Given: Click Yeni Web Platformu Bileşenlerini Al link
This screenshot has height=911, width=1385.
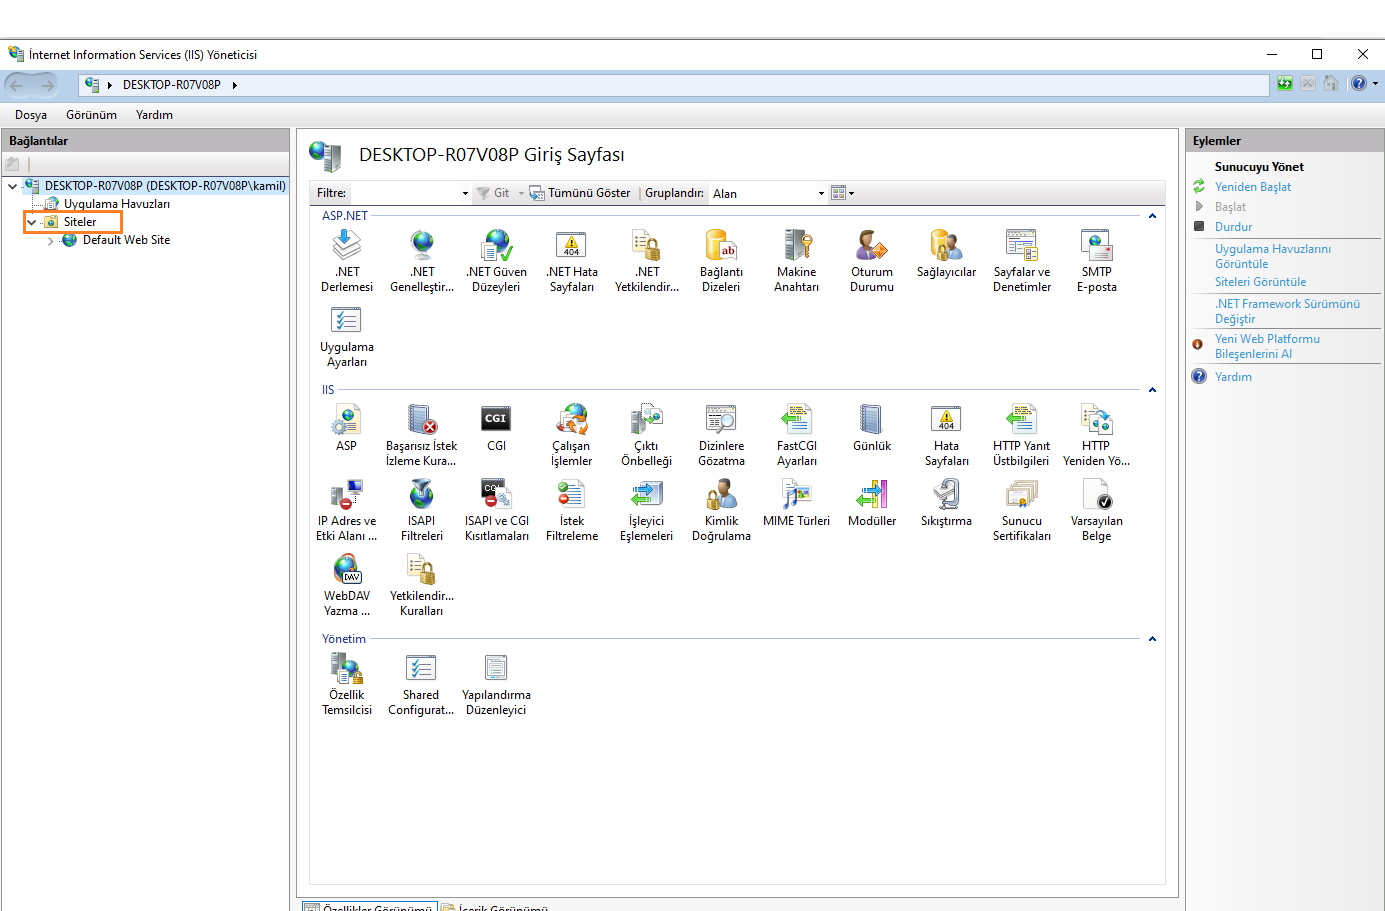Looking at the screenshot, I should point(1267,346).
